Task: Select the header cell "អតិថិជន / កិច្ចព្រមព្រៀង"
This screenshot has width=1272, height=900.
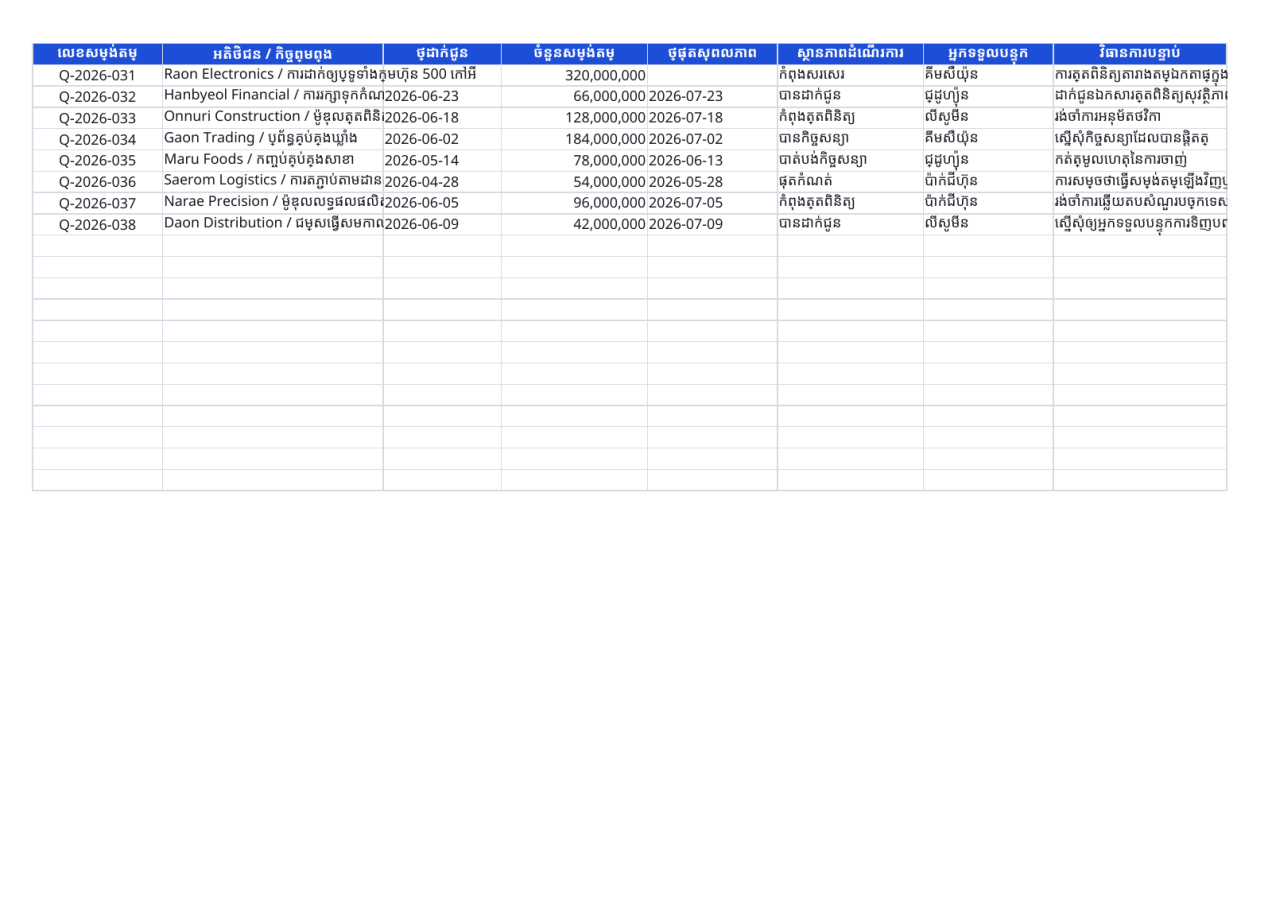Action: pyautogui.click(x=272, y=53)
